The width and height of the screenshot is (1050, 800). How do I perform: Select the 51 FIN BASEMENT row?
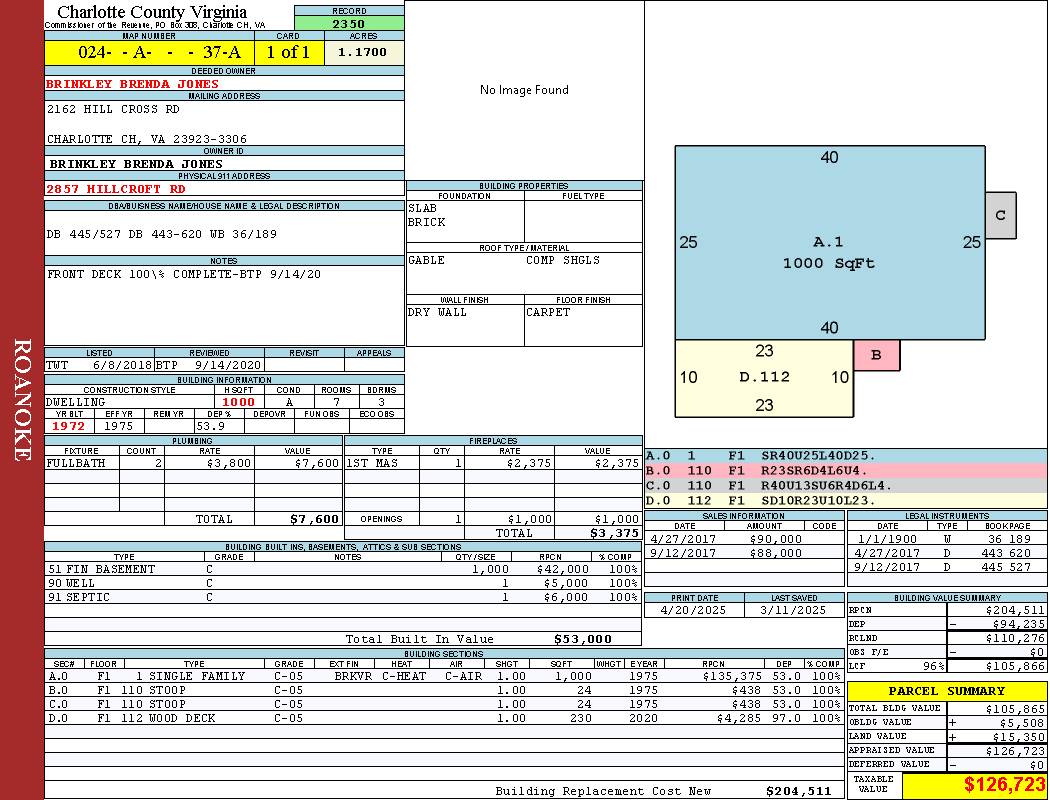[x=343, y=569]
